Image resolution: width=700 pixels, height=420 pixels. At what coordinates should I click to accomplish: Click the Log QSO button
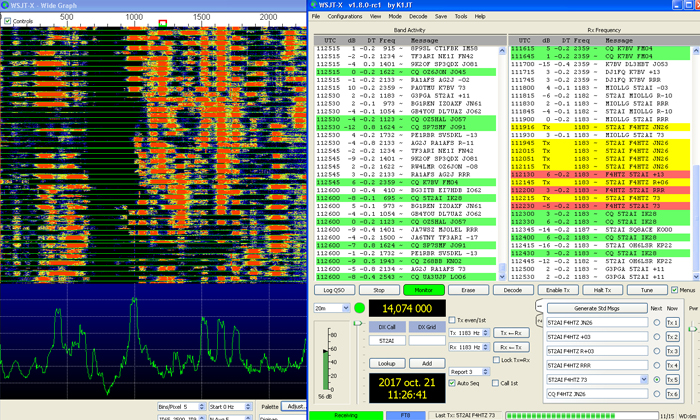[x=334, y=290]
